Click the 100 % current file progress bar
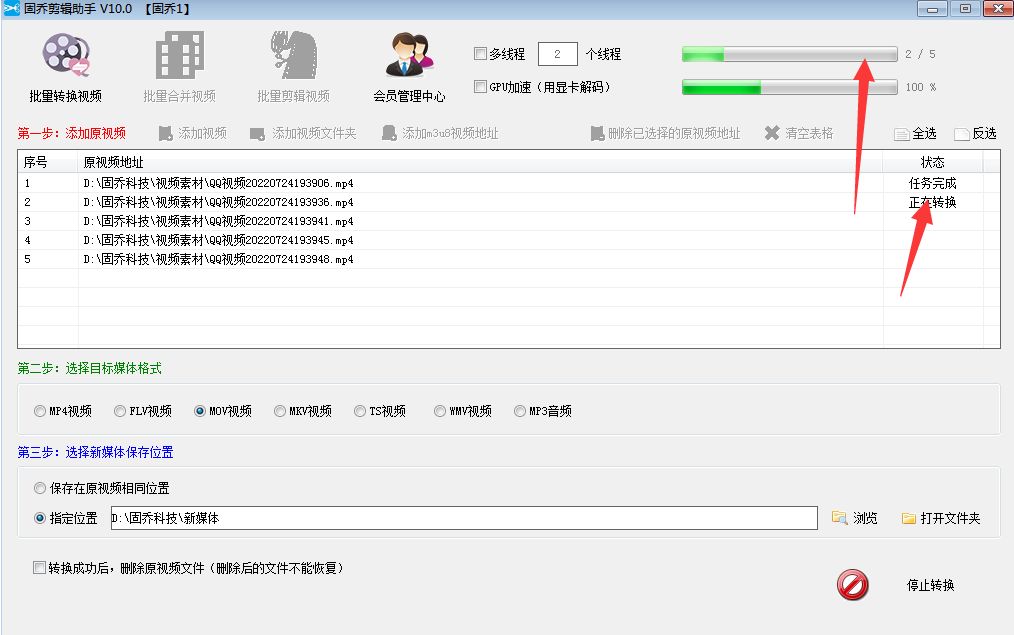The width and height of the screenshot is (1014, 635). click(x=790, y=87)
